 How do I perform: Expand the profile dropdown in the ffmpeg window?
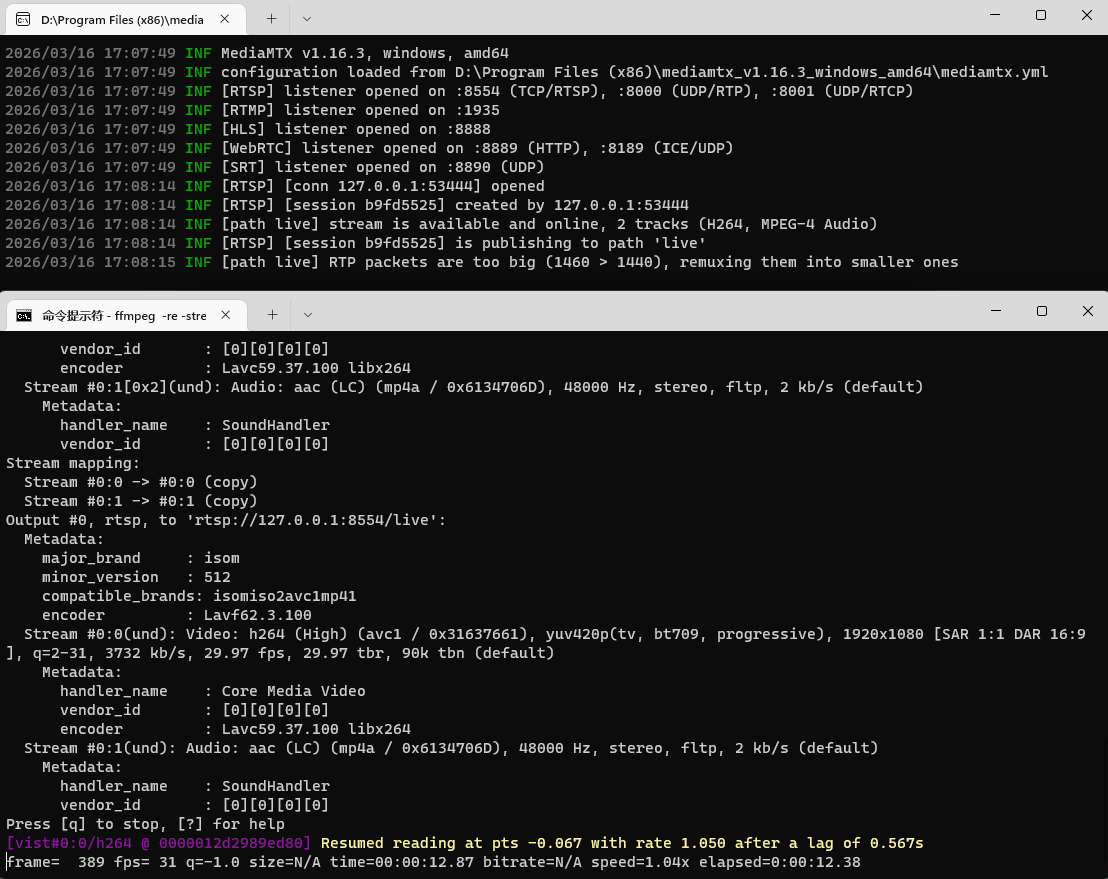(308, 314)
